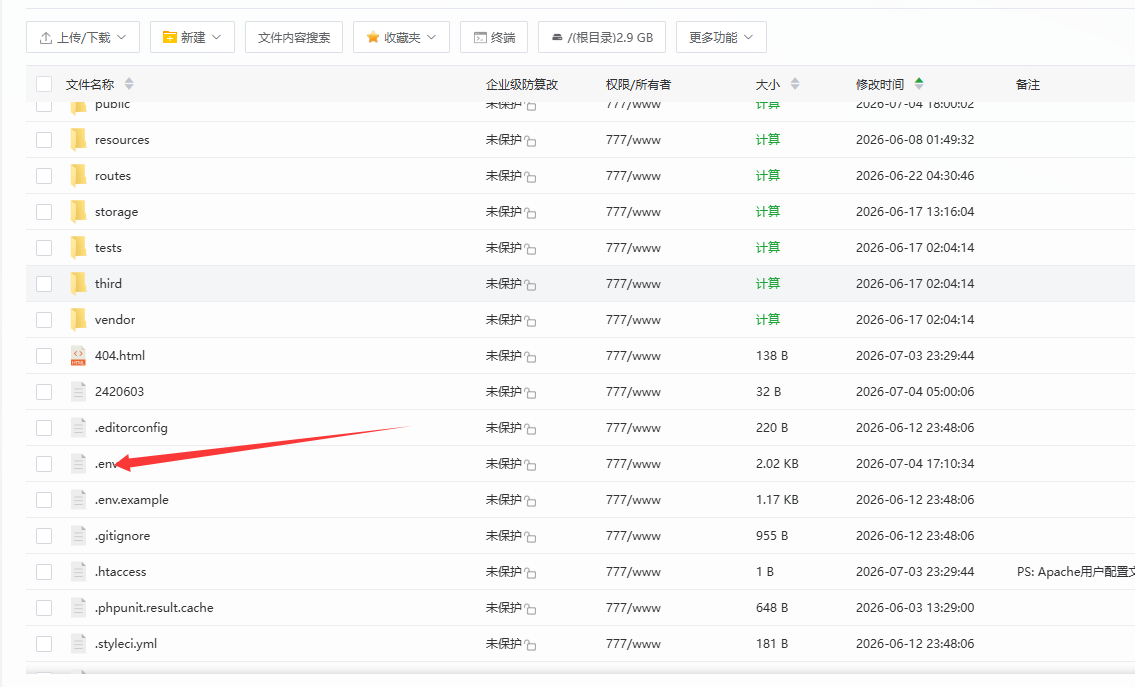Sort by modified time arrows
This screenshot has width=1135, height=687.
[919, 84]
